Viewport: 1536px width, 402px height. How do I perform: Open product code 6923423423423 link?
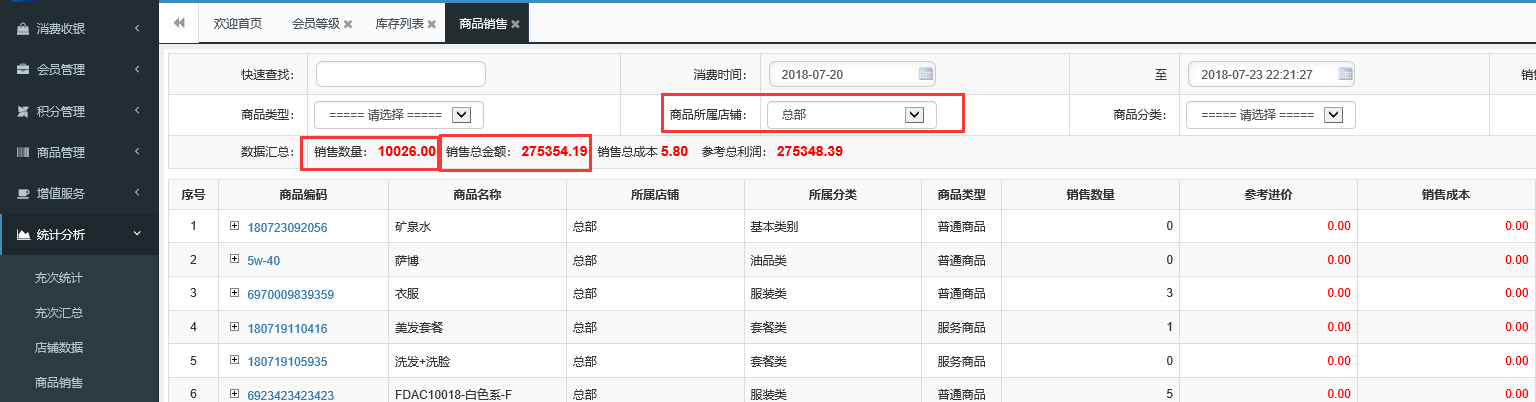(x=291, y=395)
